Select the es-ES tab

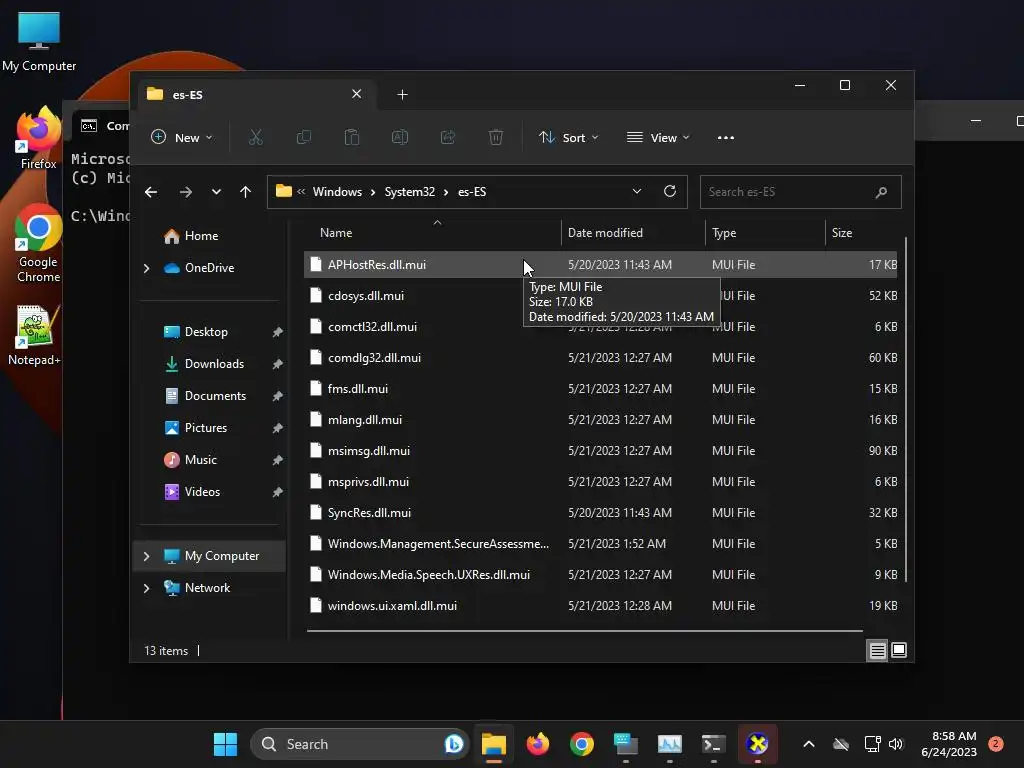pyautogui.click(x=255, y=95)
